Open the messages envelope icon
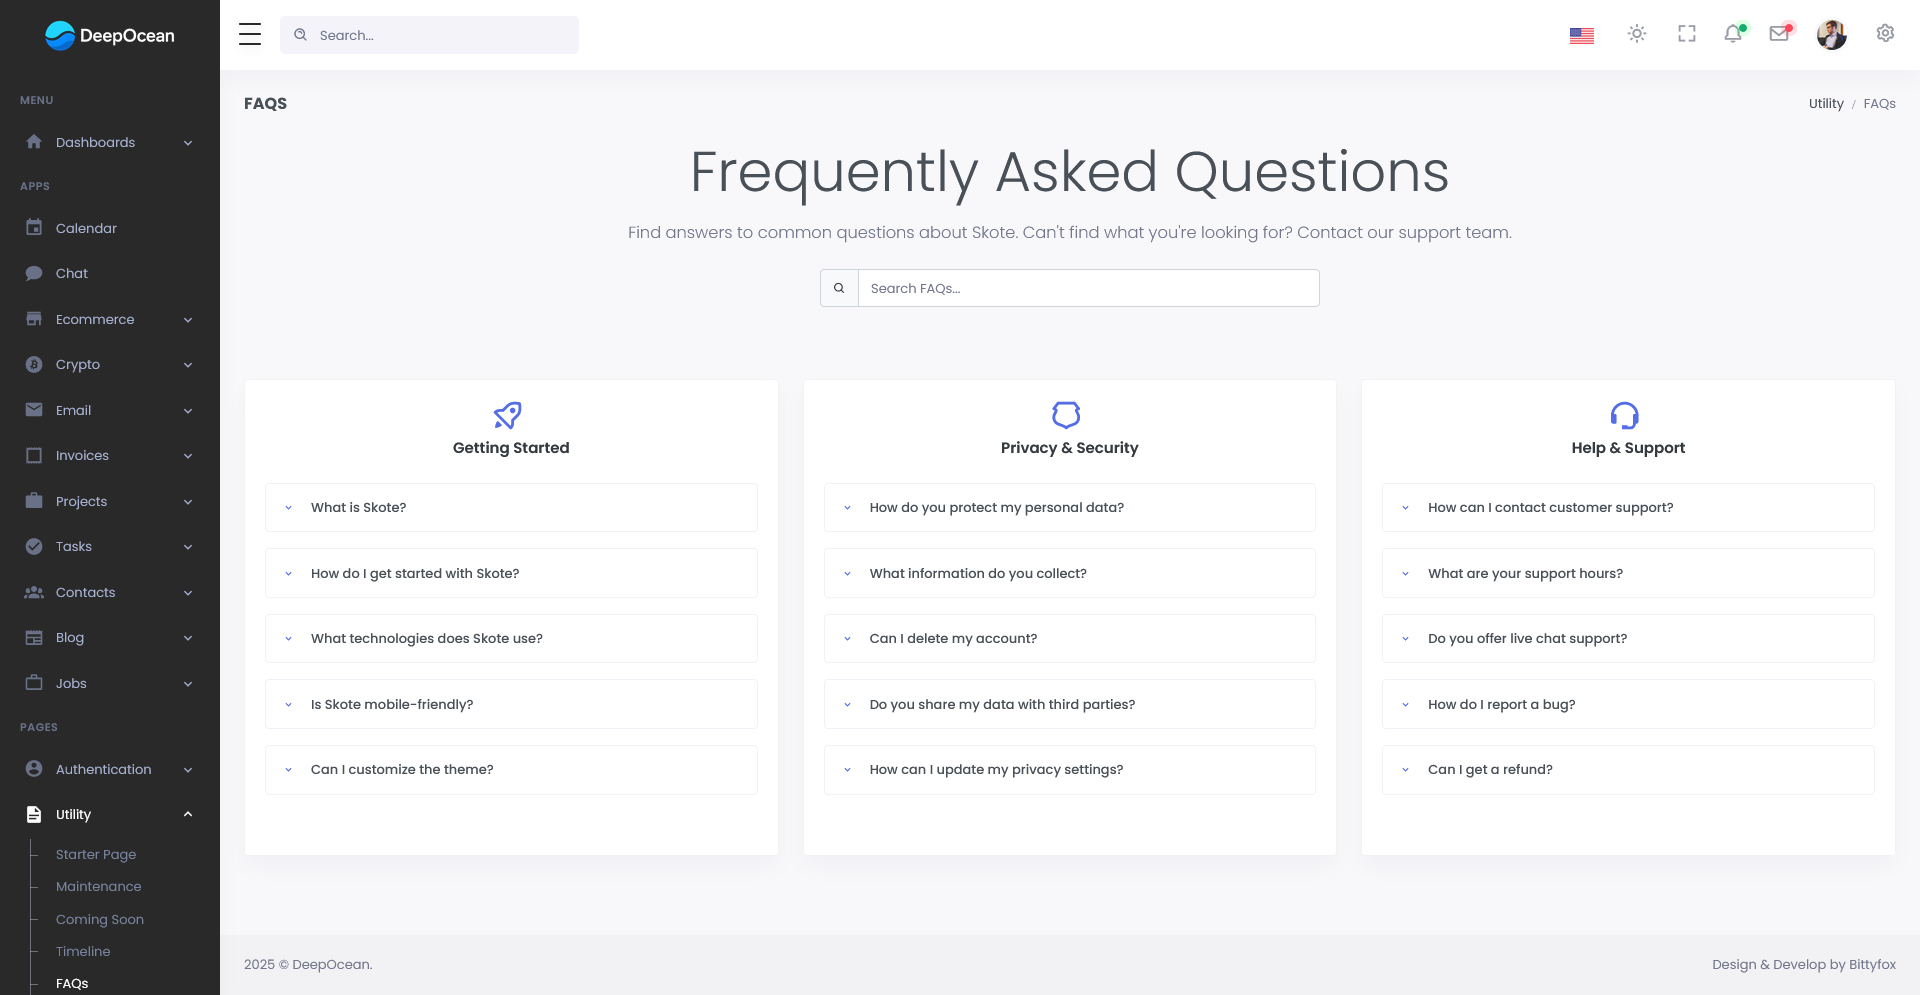 tap(1780, 34)
